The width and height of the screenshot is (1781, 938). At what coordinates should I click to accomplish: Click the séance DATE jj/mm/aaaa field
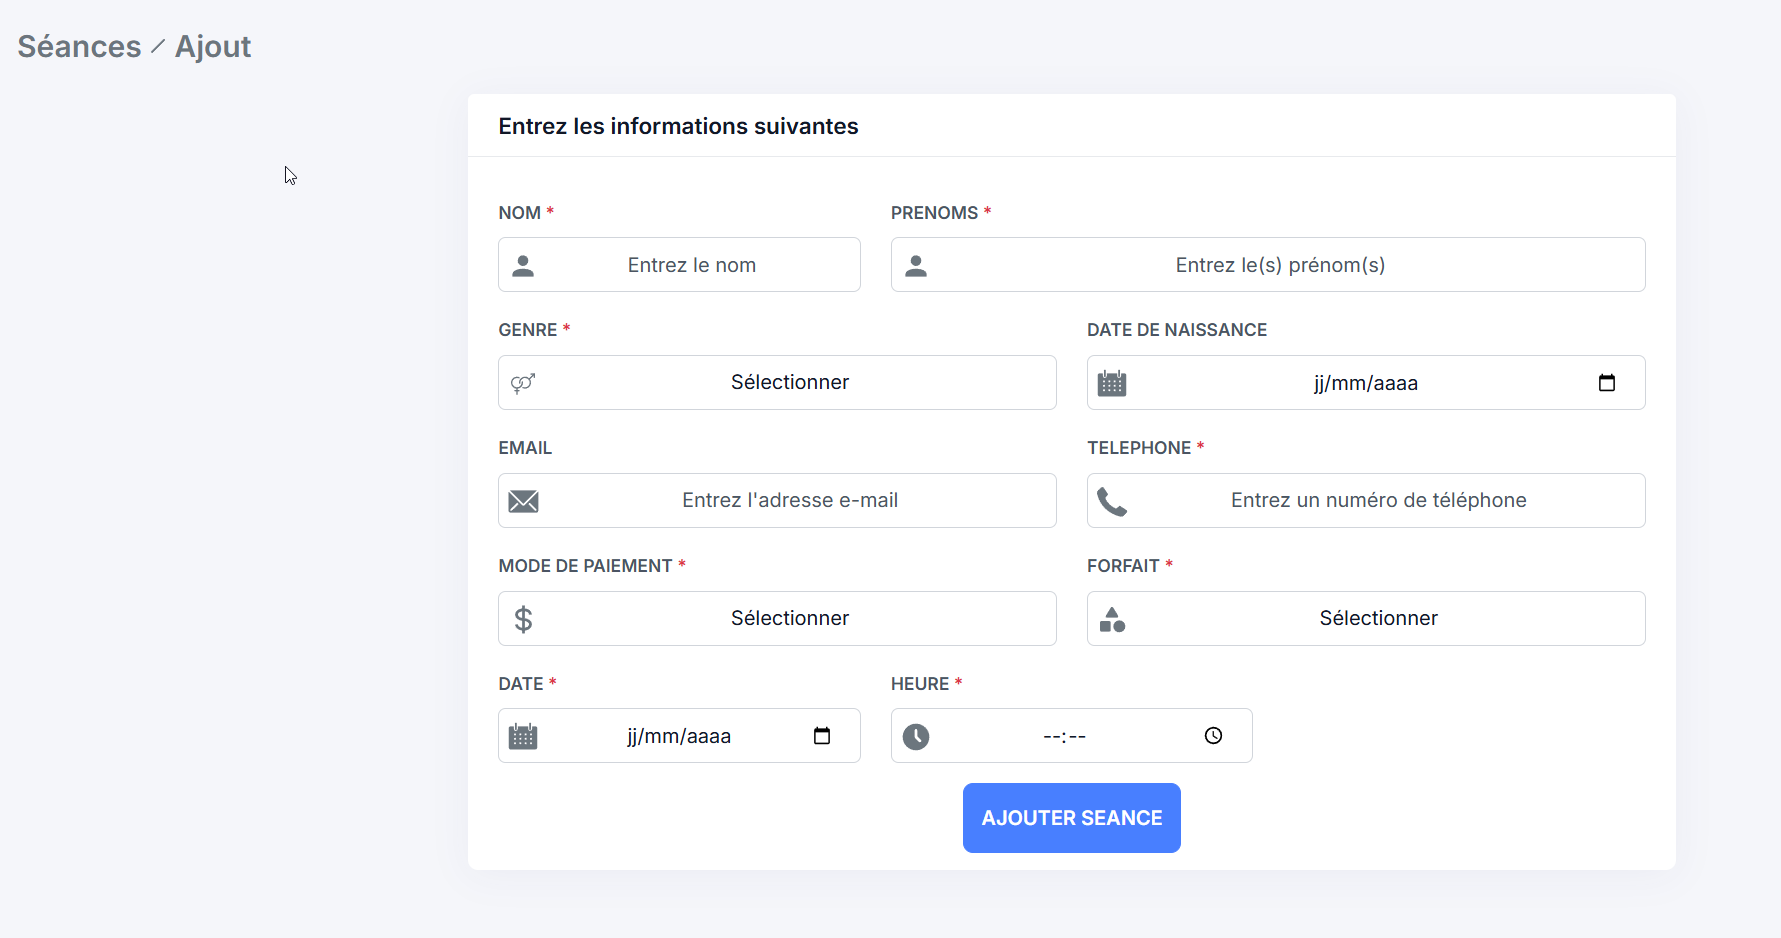coord(679,736)
